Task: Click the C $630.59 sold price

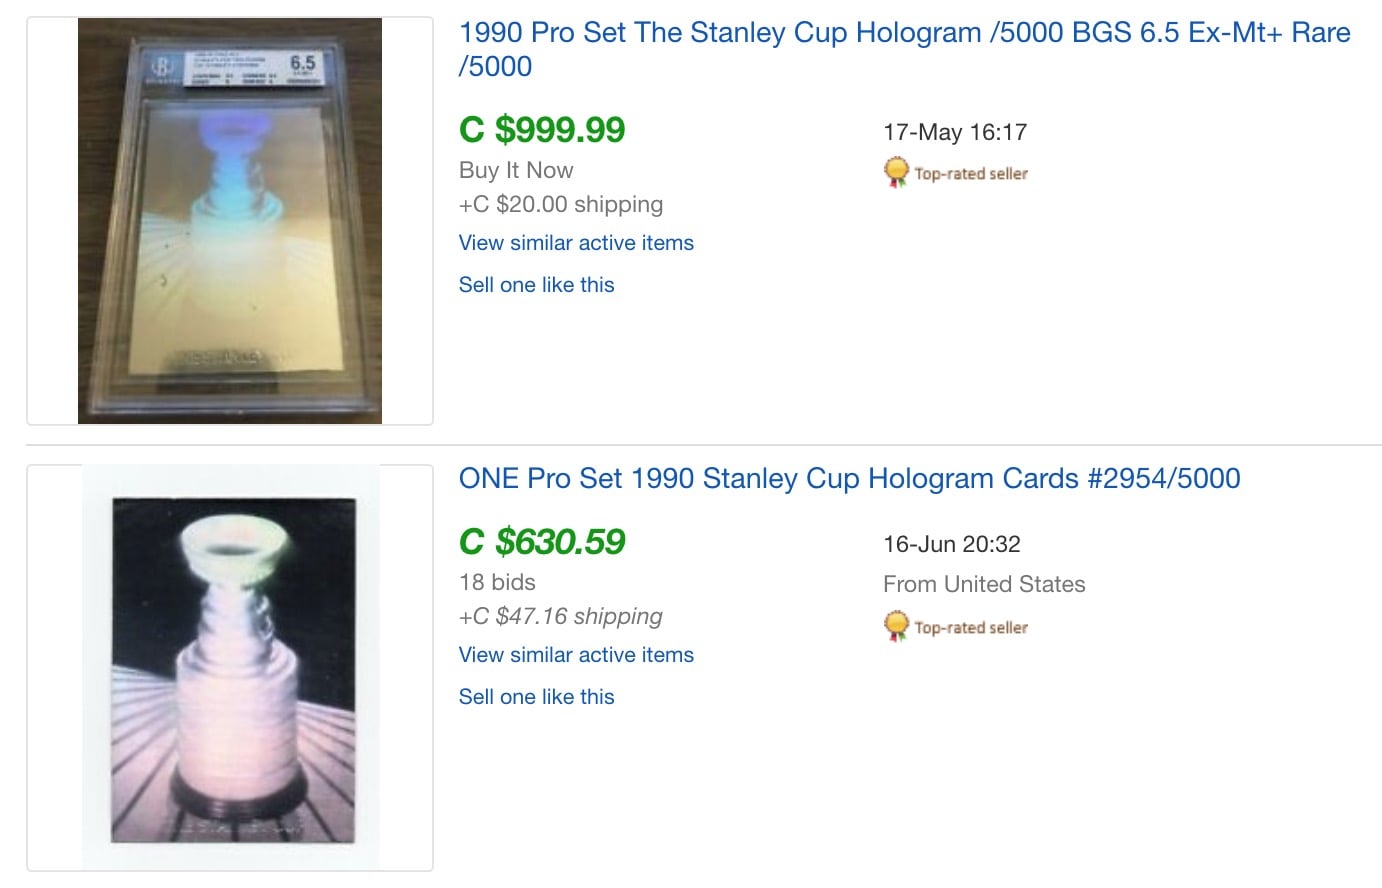Action: 542,542
